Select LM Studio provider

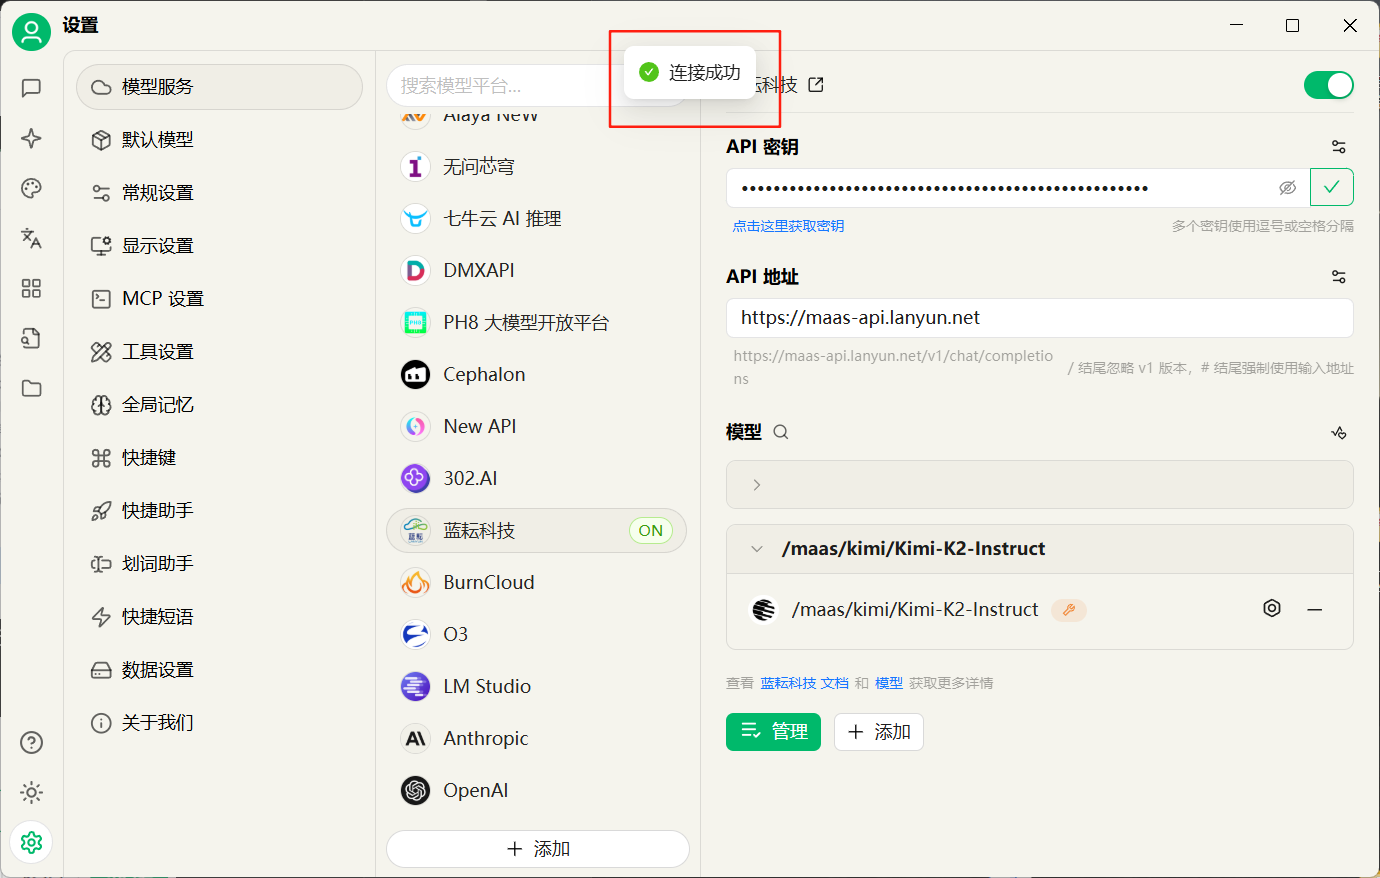[537, 687]
